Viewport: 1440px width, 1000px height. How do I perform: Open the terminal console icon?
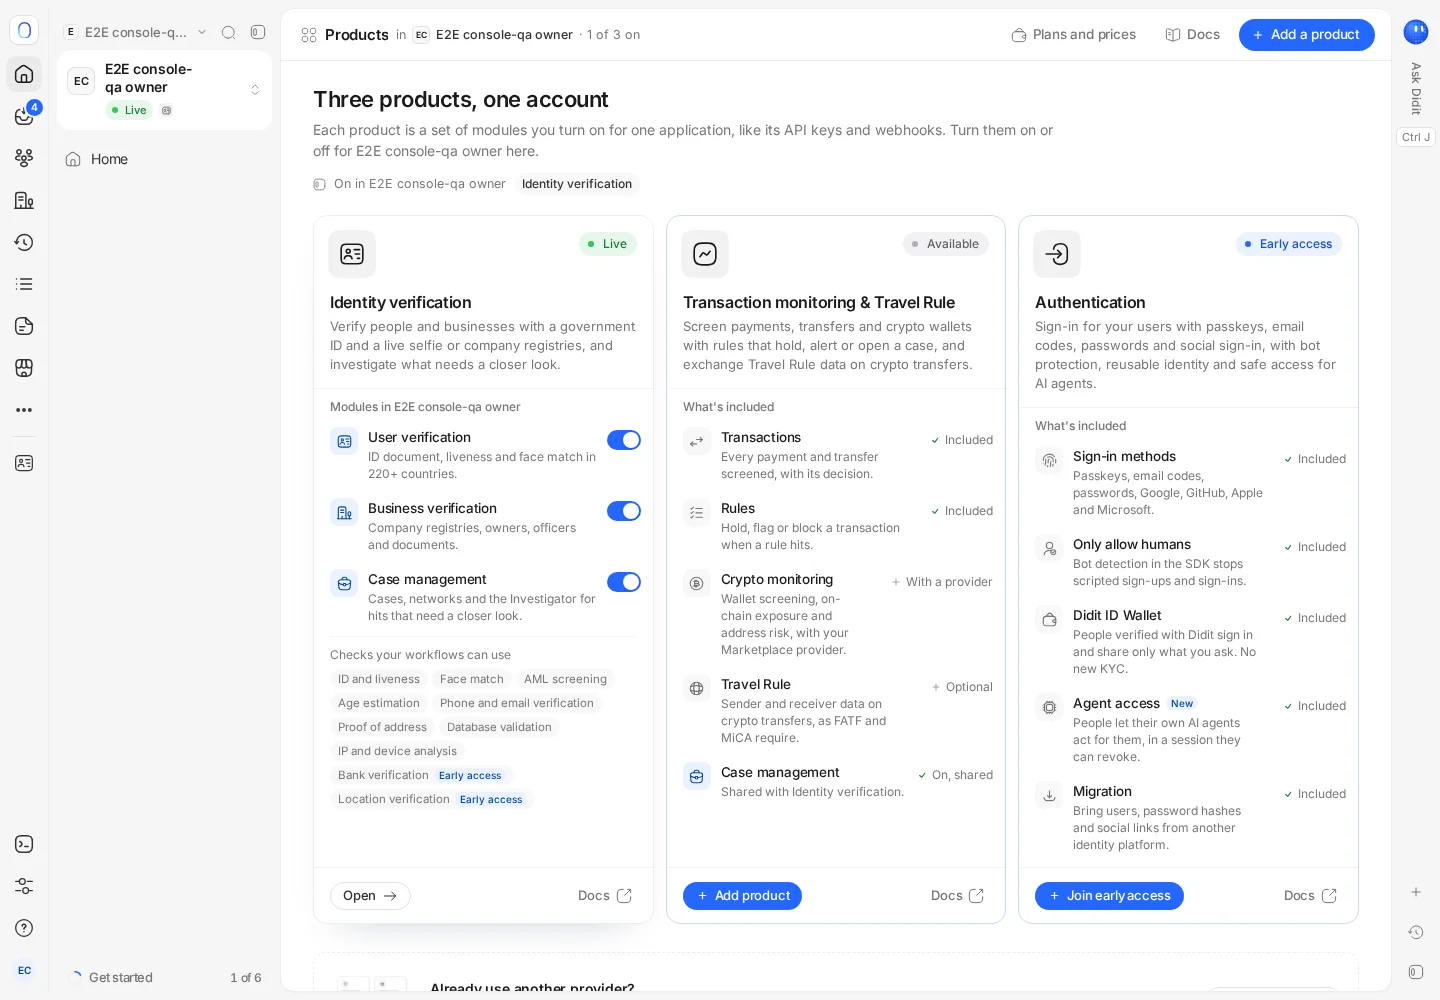24,844
